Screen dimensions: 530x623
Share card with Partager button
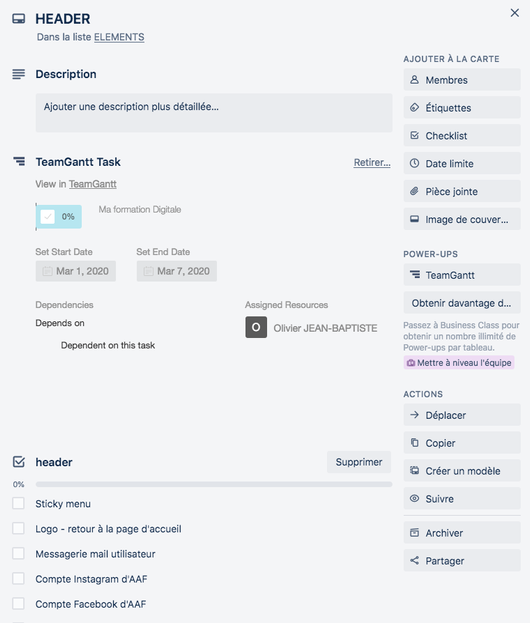click(x=462, y=561)
